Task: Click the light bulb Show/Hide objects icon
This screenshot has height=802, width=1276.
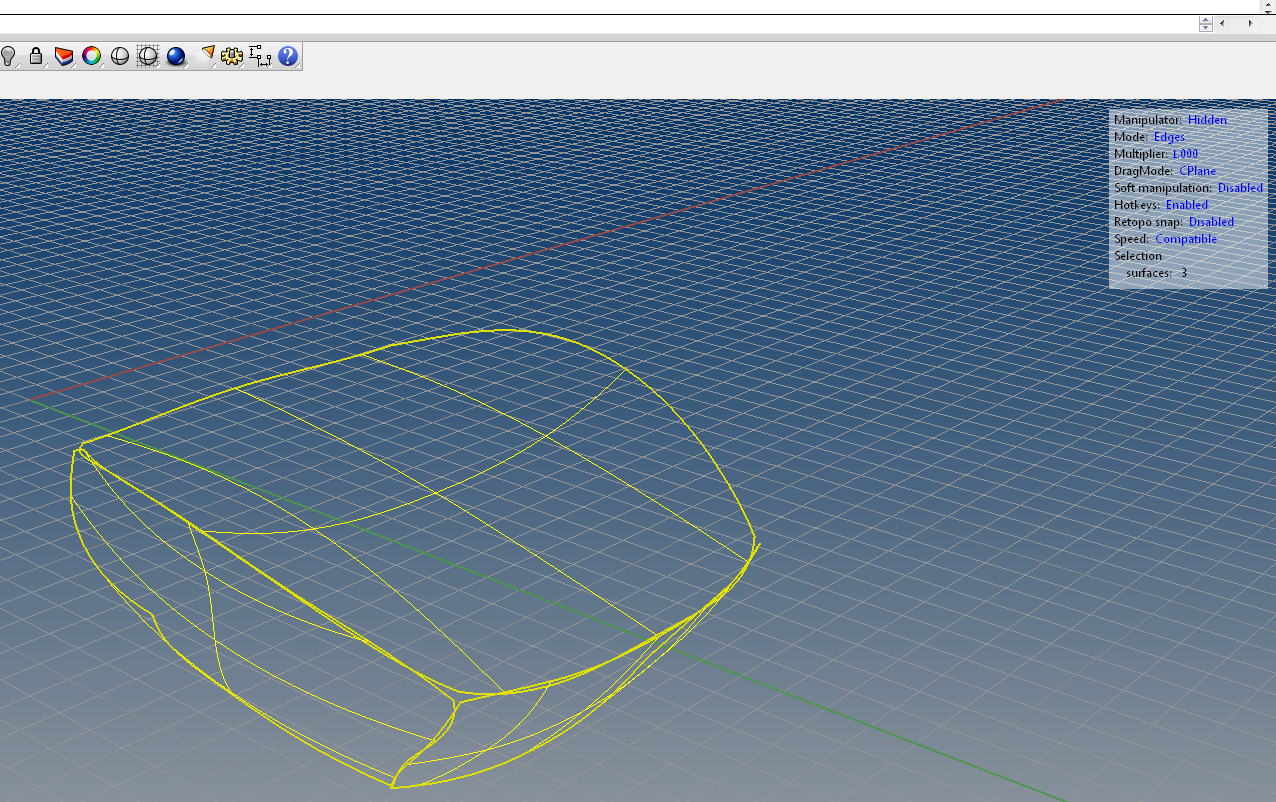Action: (9, 56)
